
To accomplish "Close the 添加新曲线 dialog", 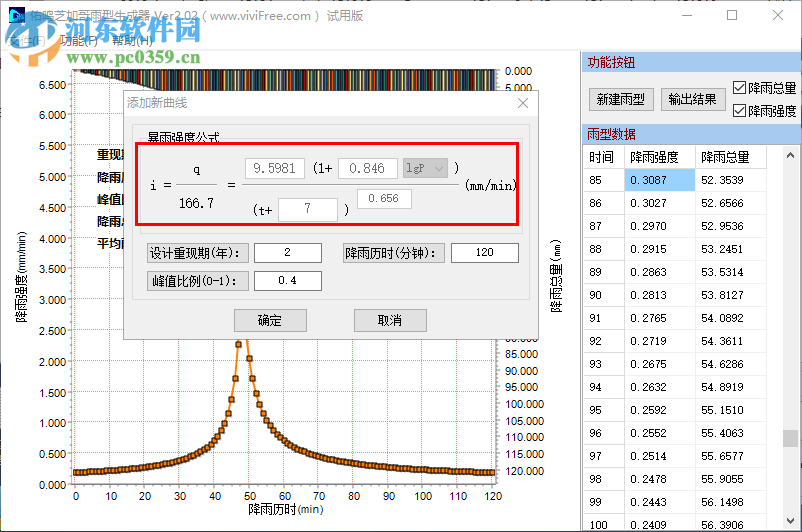I will click(x=523, y=103).
